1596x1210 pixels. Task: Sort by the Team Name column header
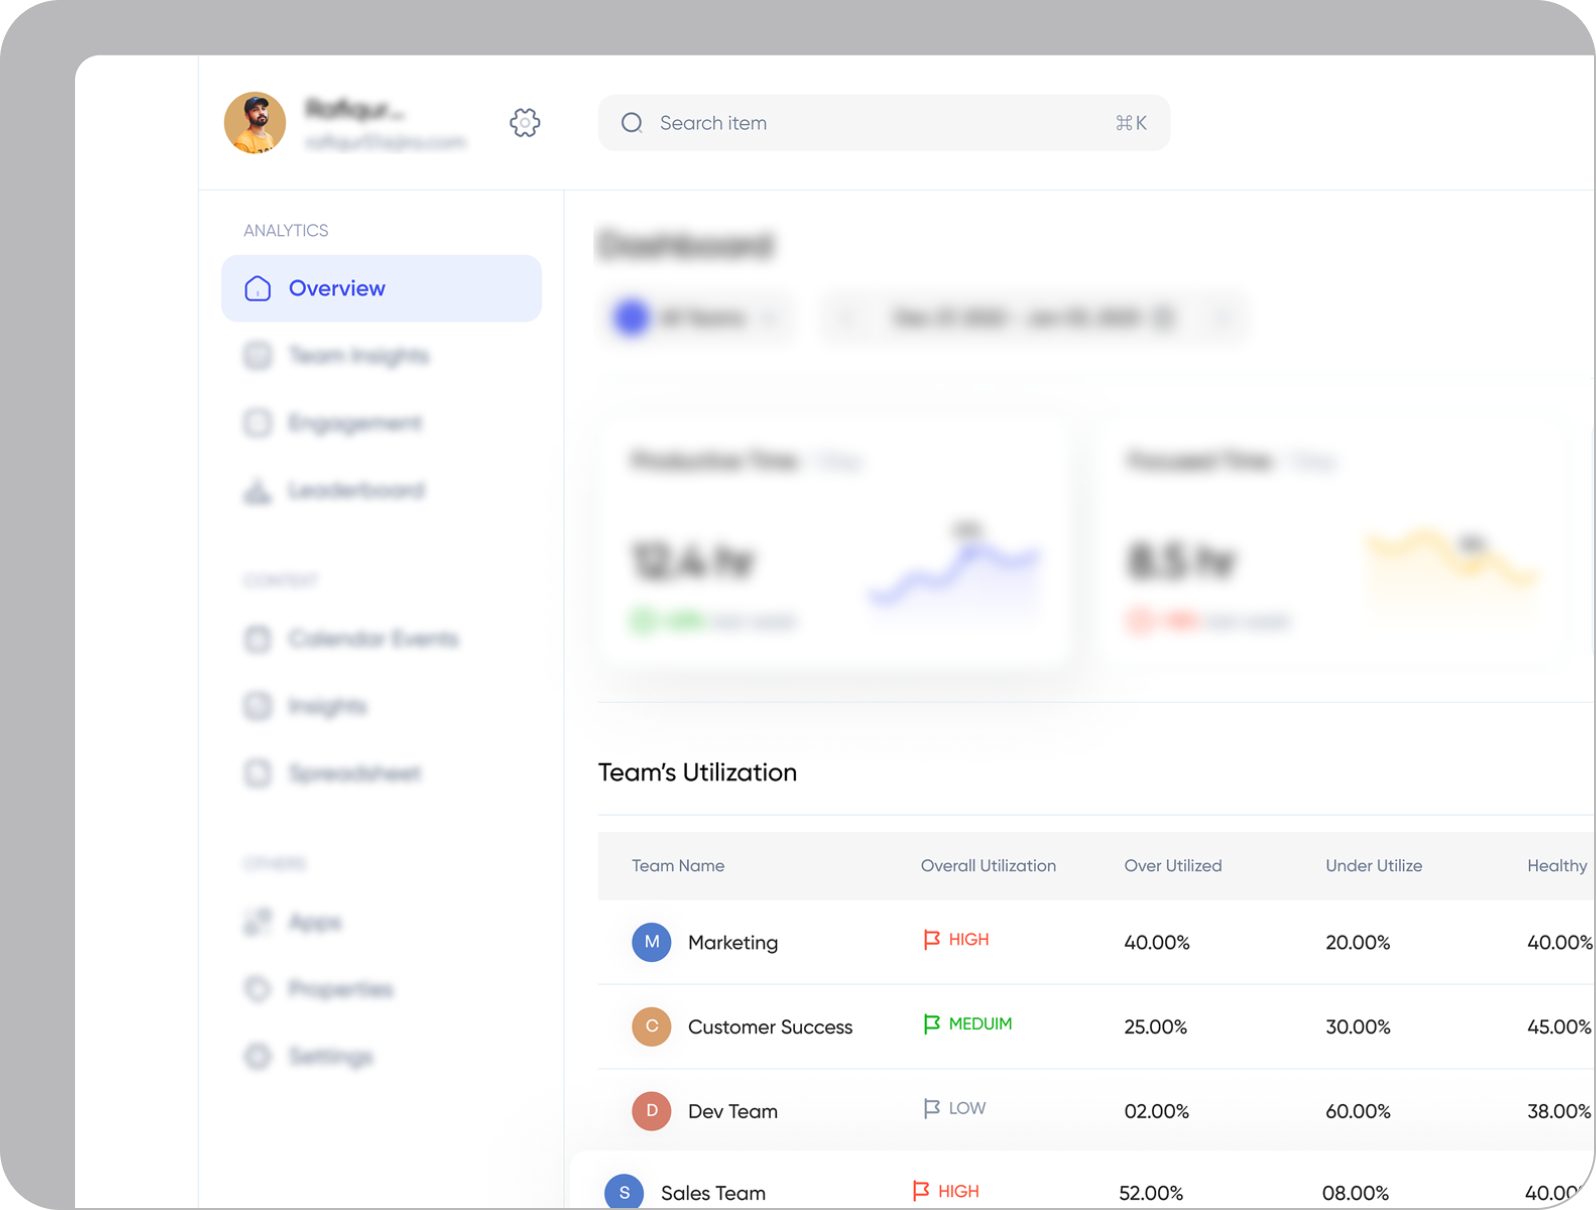pos(678,866)
